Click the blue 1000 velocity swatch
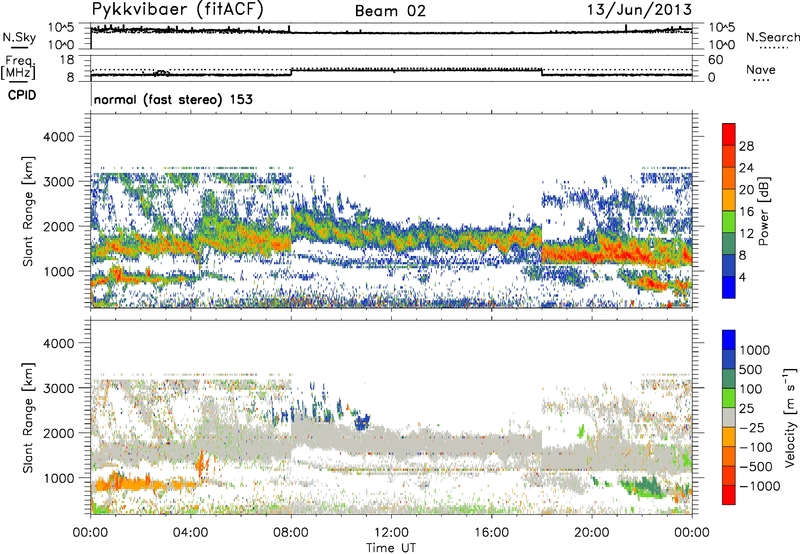 [x=729, y=340]
